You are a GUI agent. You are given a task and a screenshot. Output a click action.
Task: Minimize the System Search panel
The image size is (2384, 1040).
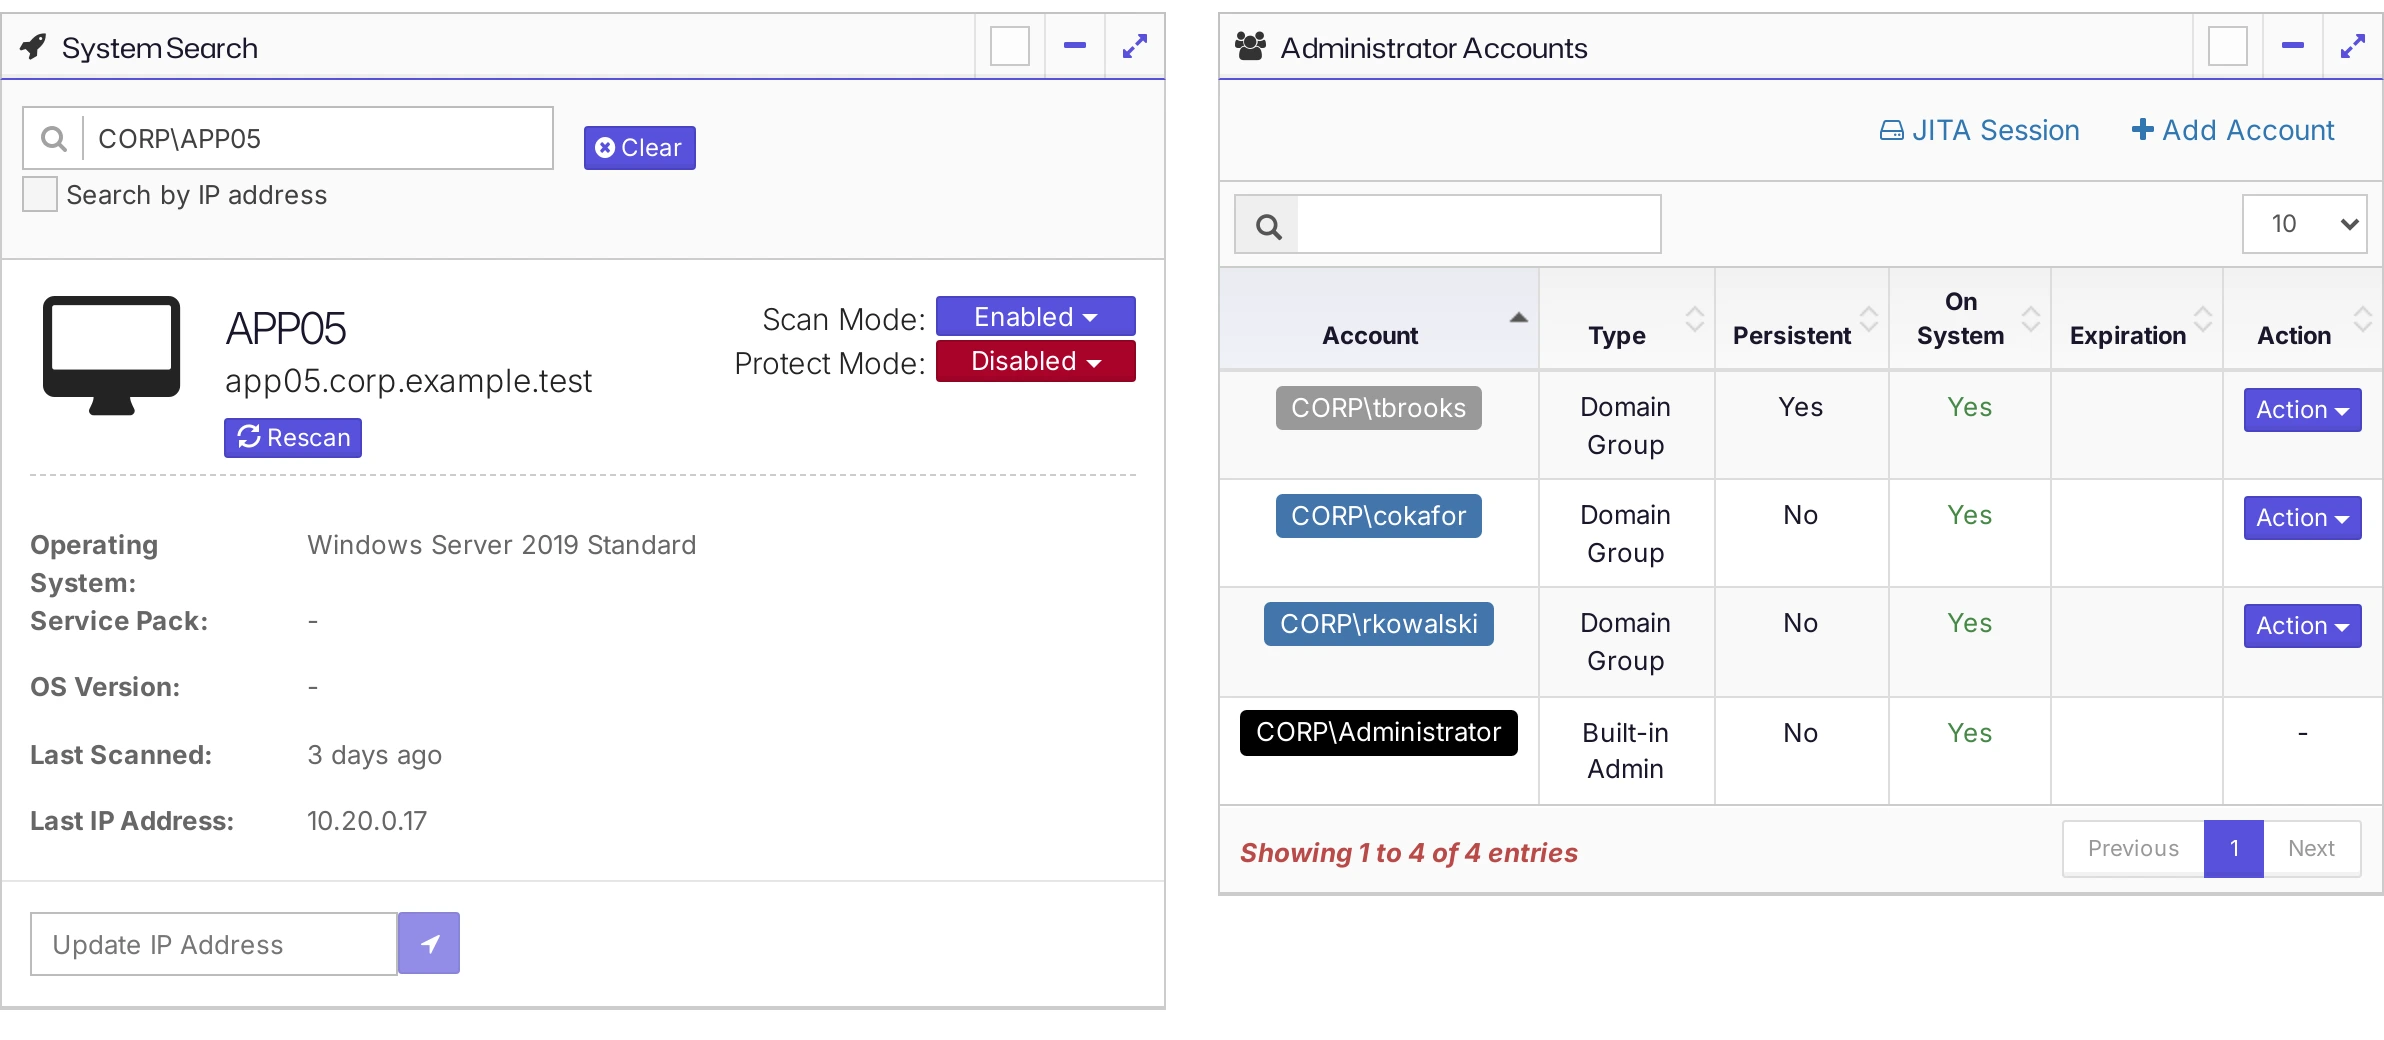pos(1075,46)
